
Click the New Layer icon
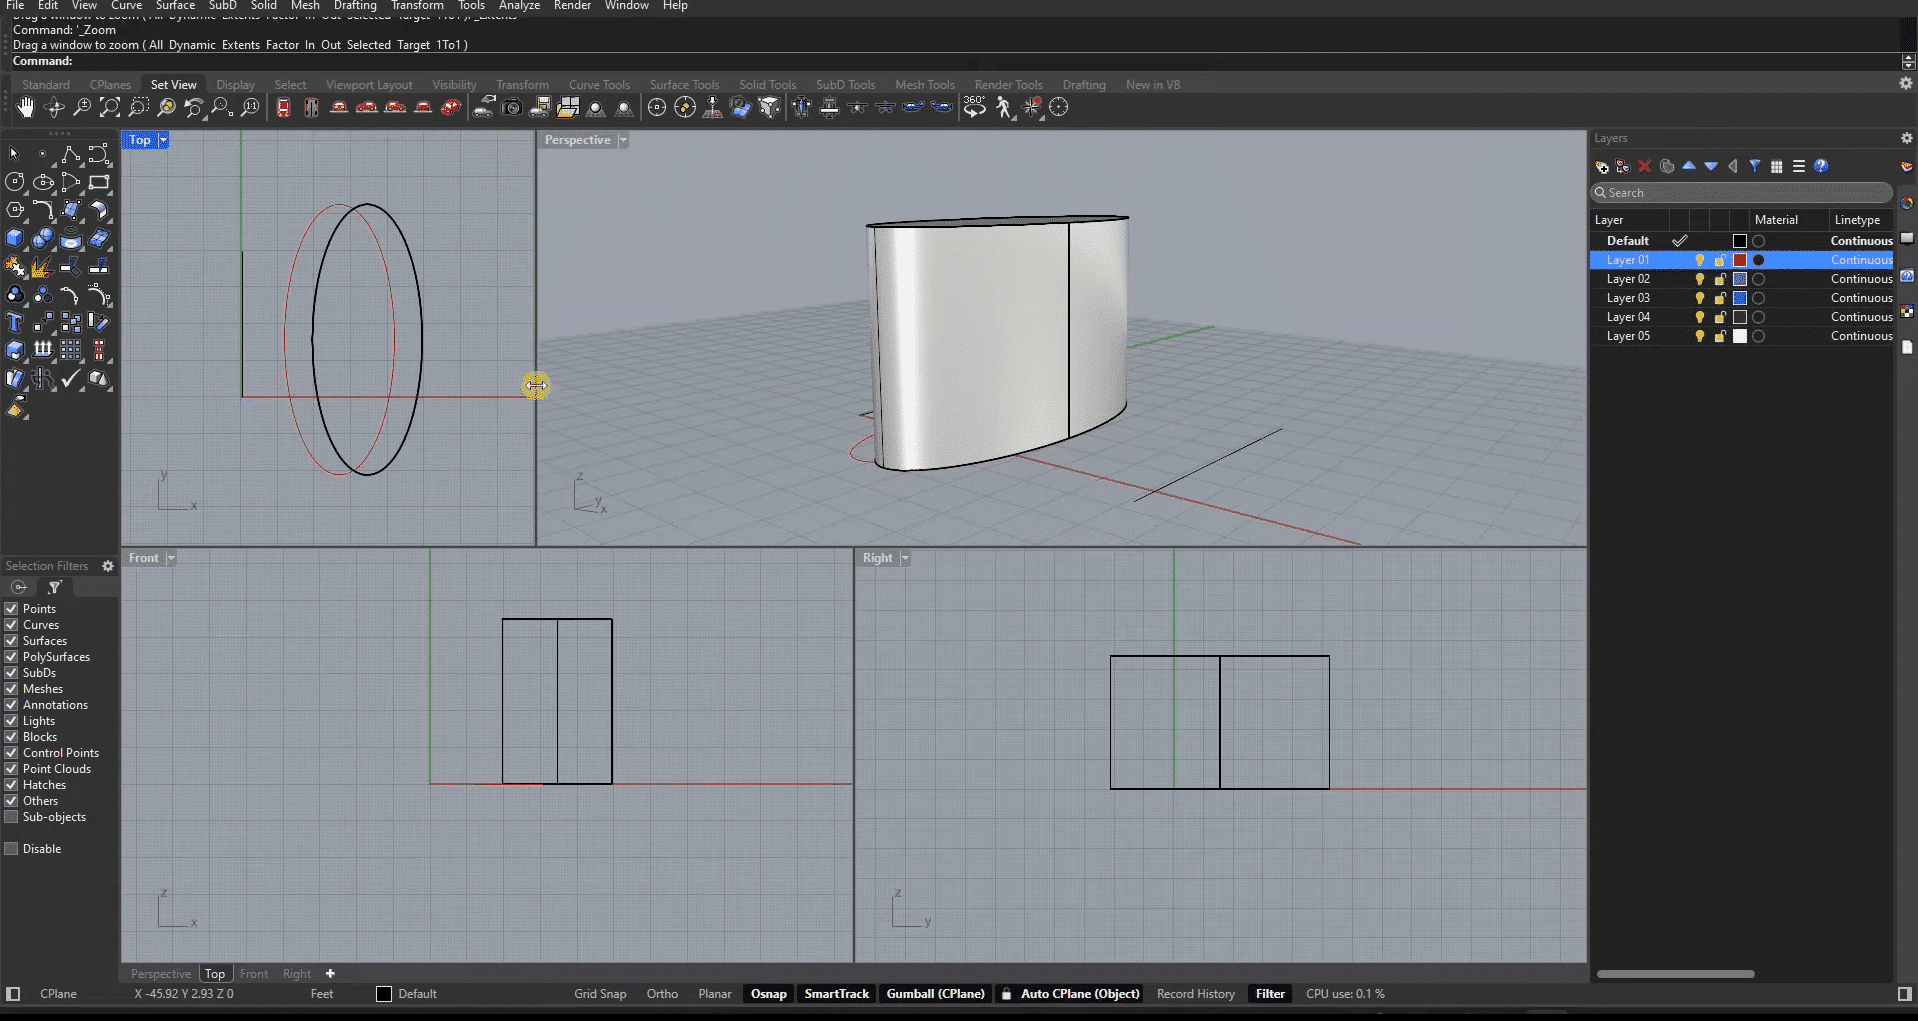1602,167
